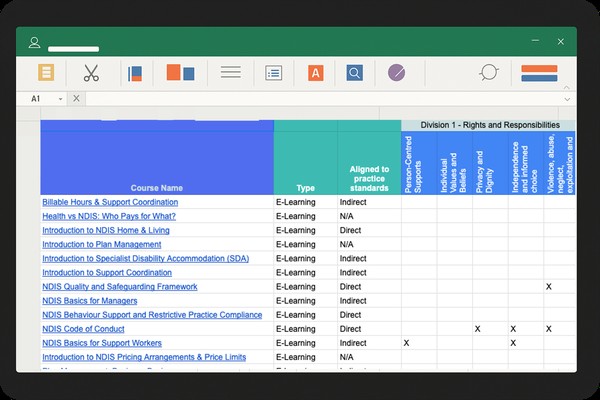Select Indirect cell in Introduction to Support Coordination row

pos(369,273)
